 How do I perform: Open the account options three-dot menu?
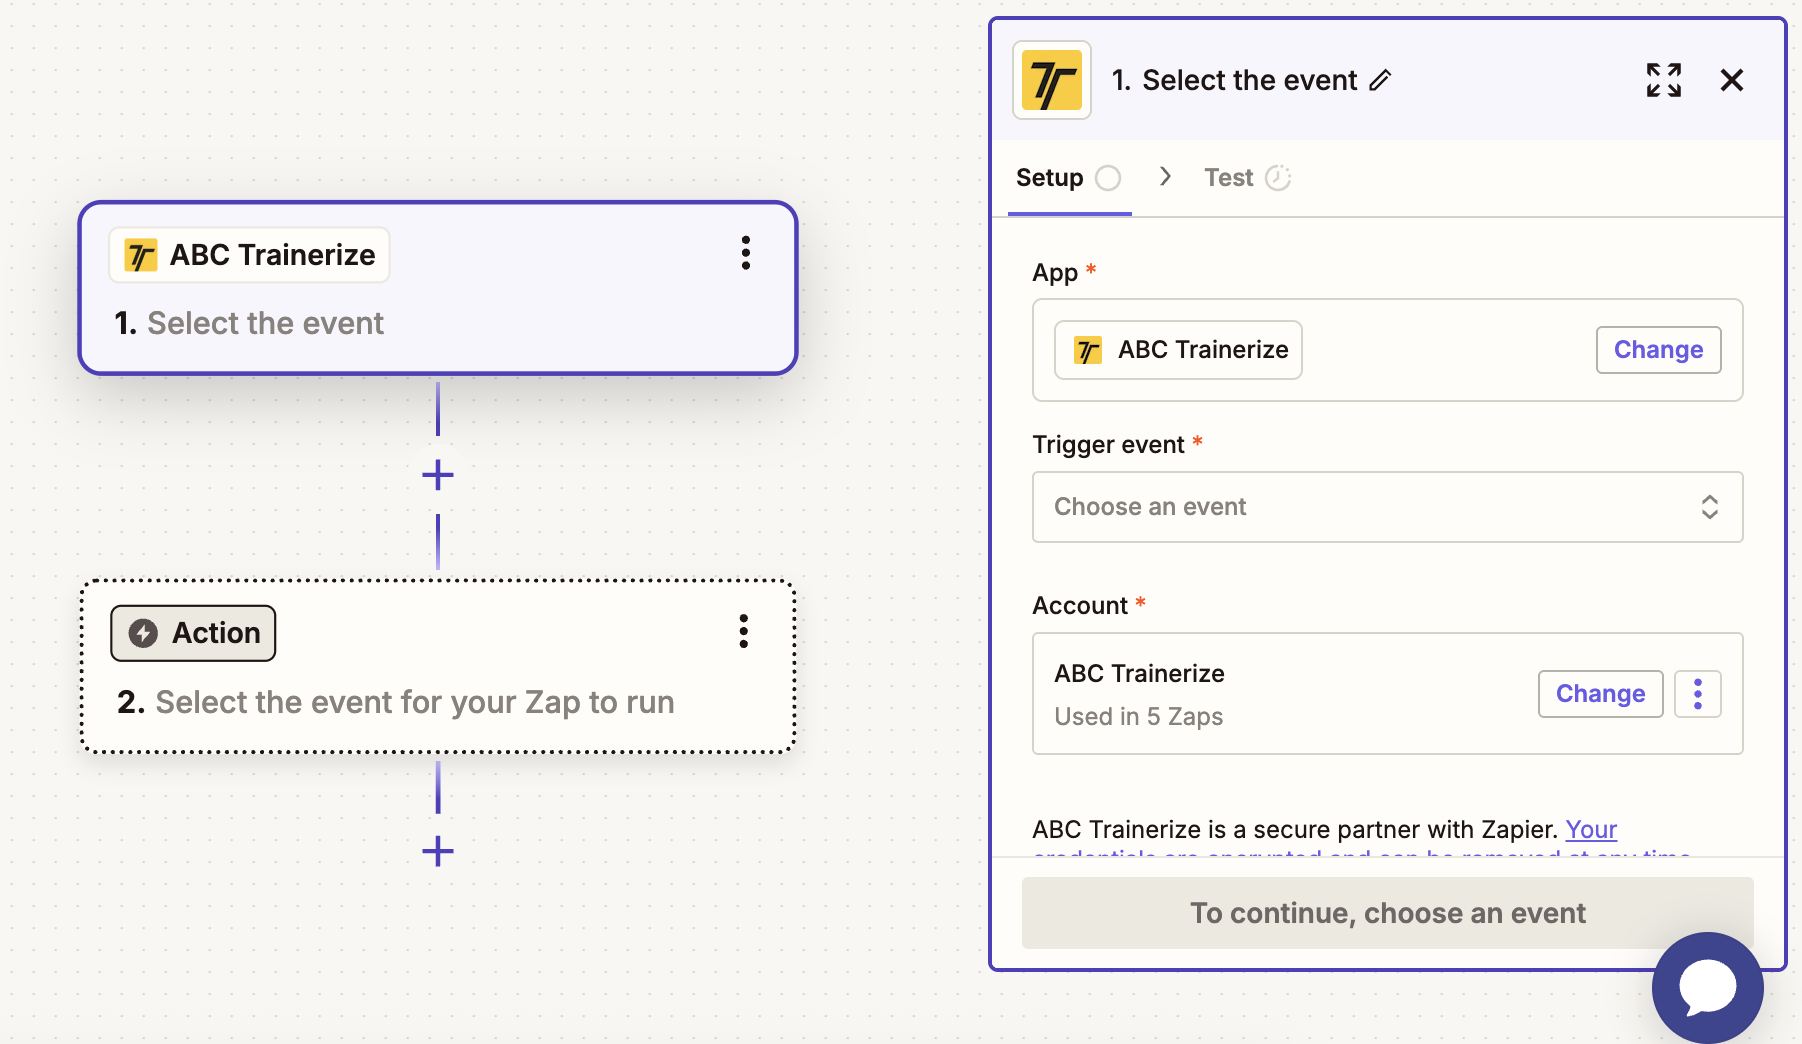(1698, 694)
